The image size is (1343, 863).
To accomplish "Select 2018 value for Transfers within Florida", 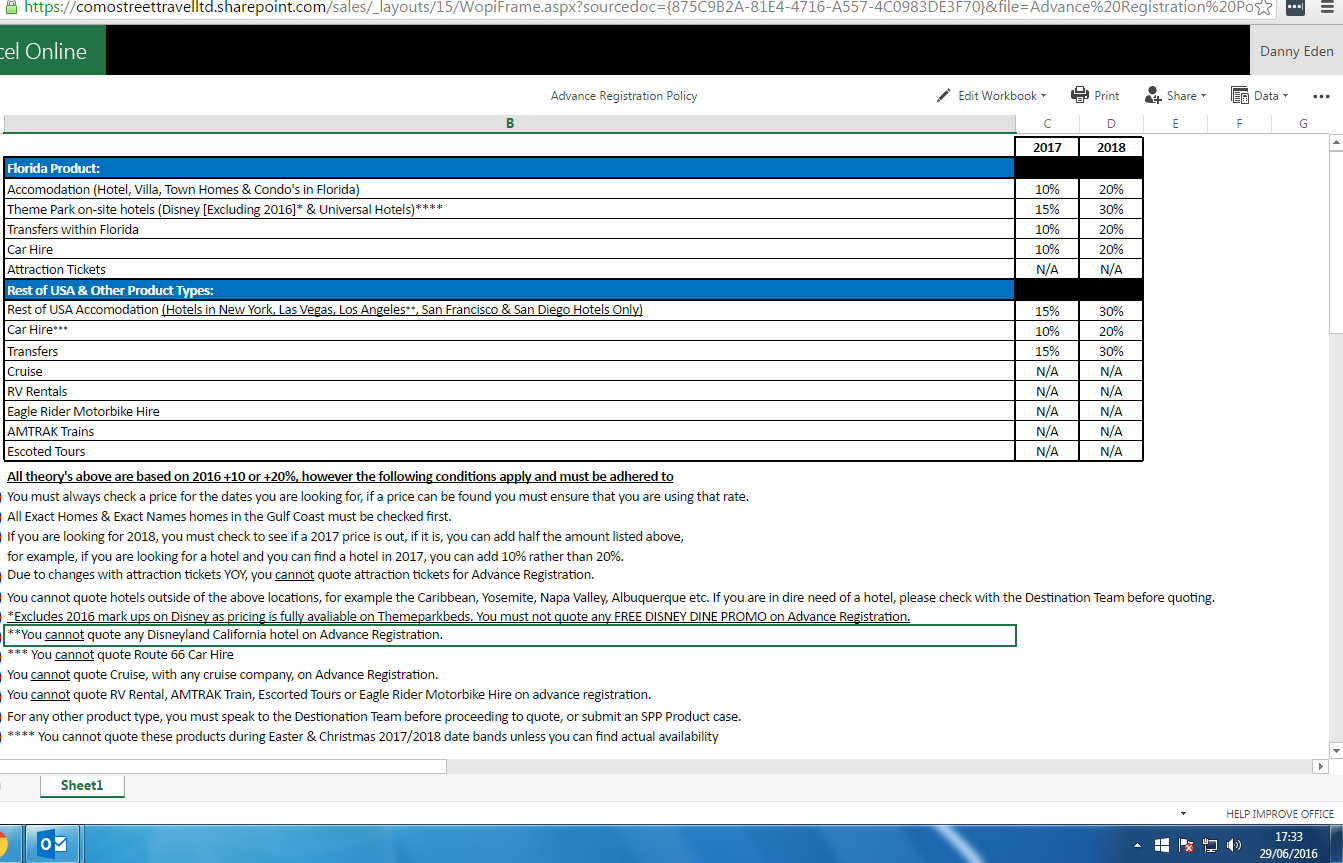I will click(x=1111, y=229).
